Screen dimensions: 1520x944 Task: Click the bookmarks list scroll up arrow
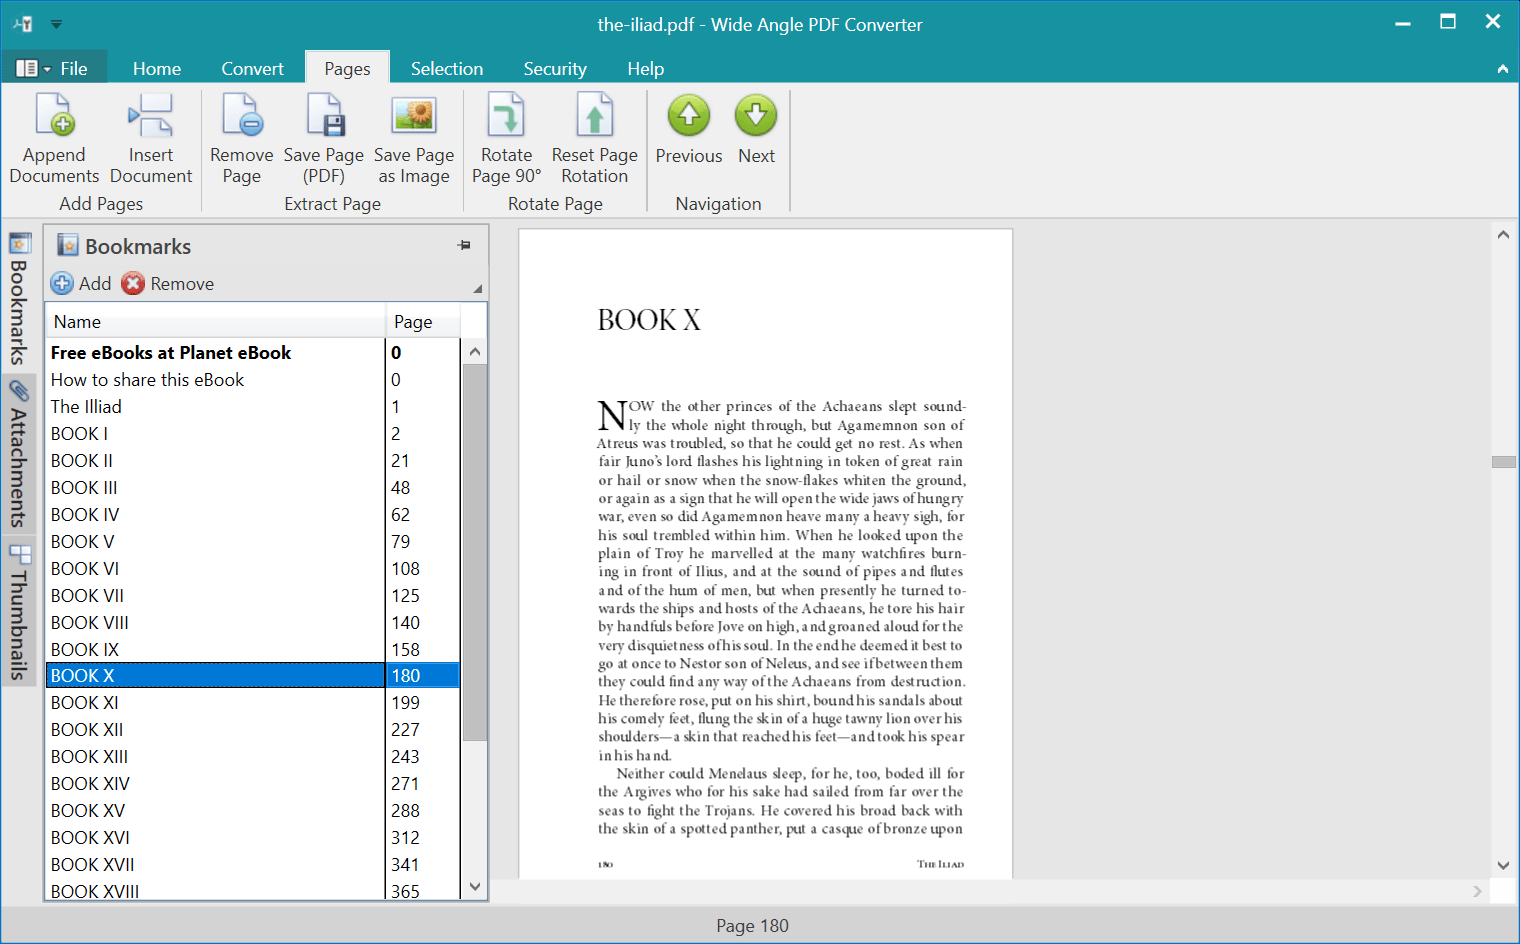click(475, 351)
